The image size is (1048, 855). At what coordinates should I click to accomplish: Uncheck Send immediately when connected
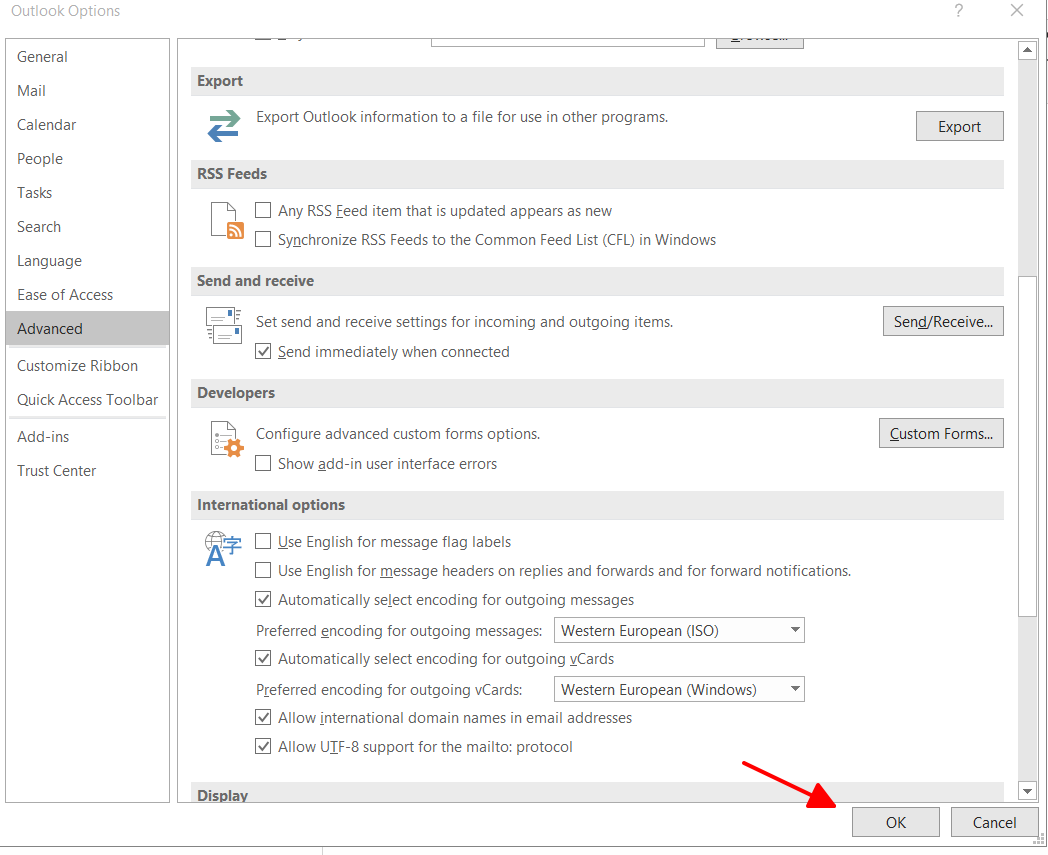263,352
